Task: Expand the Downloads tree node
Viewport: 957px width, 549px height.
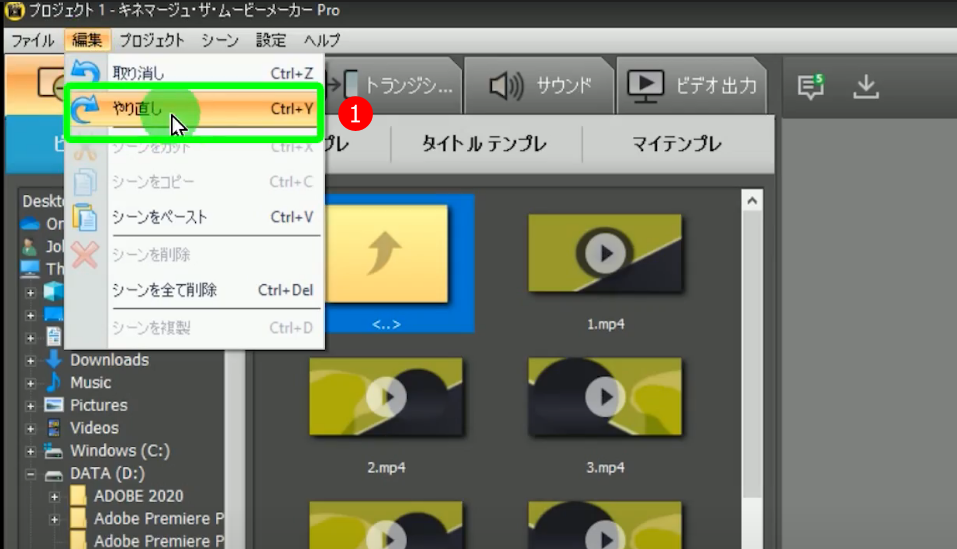Action: (31, 360)
